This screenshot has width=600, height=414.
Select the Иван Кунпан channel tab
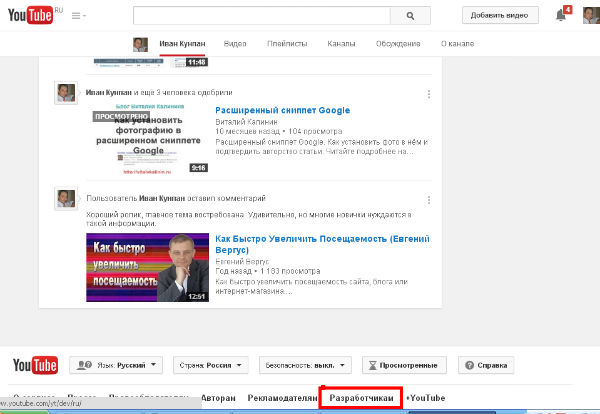coord(182,44)
